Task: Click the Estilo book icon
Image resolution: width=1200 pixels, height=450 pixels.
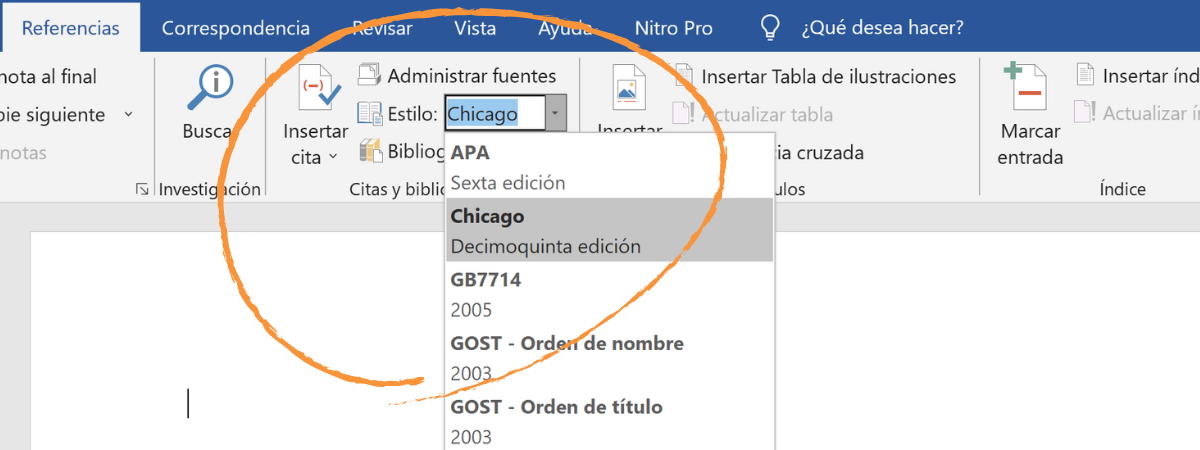Action: (370, 114)
